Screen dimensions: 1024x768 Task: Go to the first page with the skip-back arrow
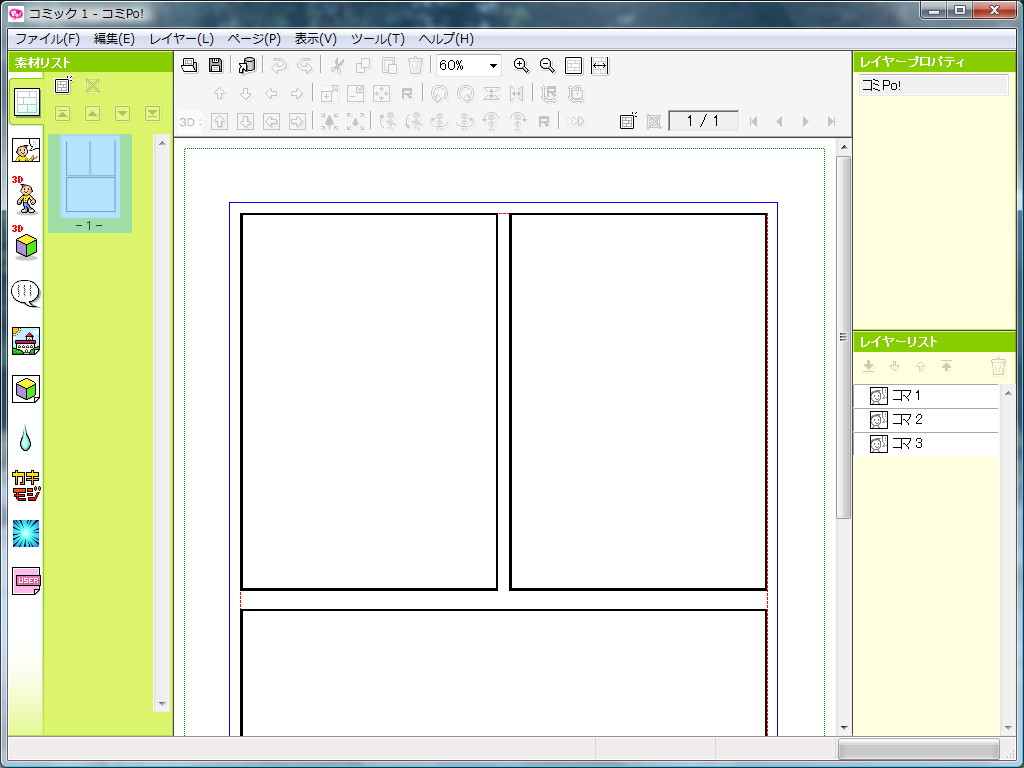[754, 121]
